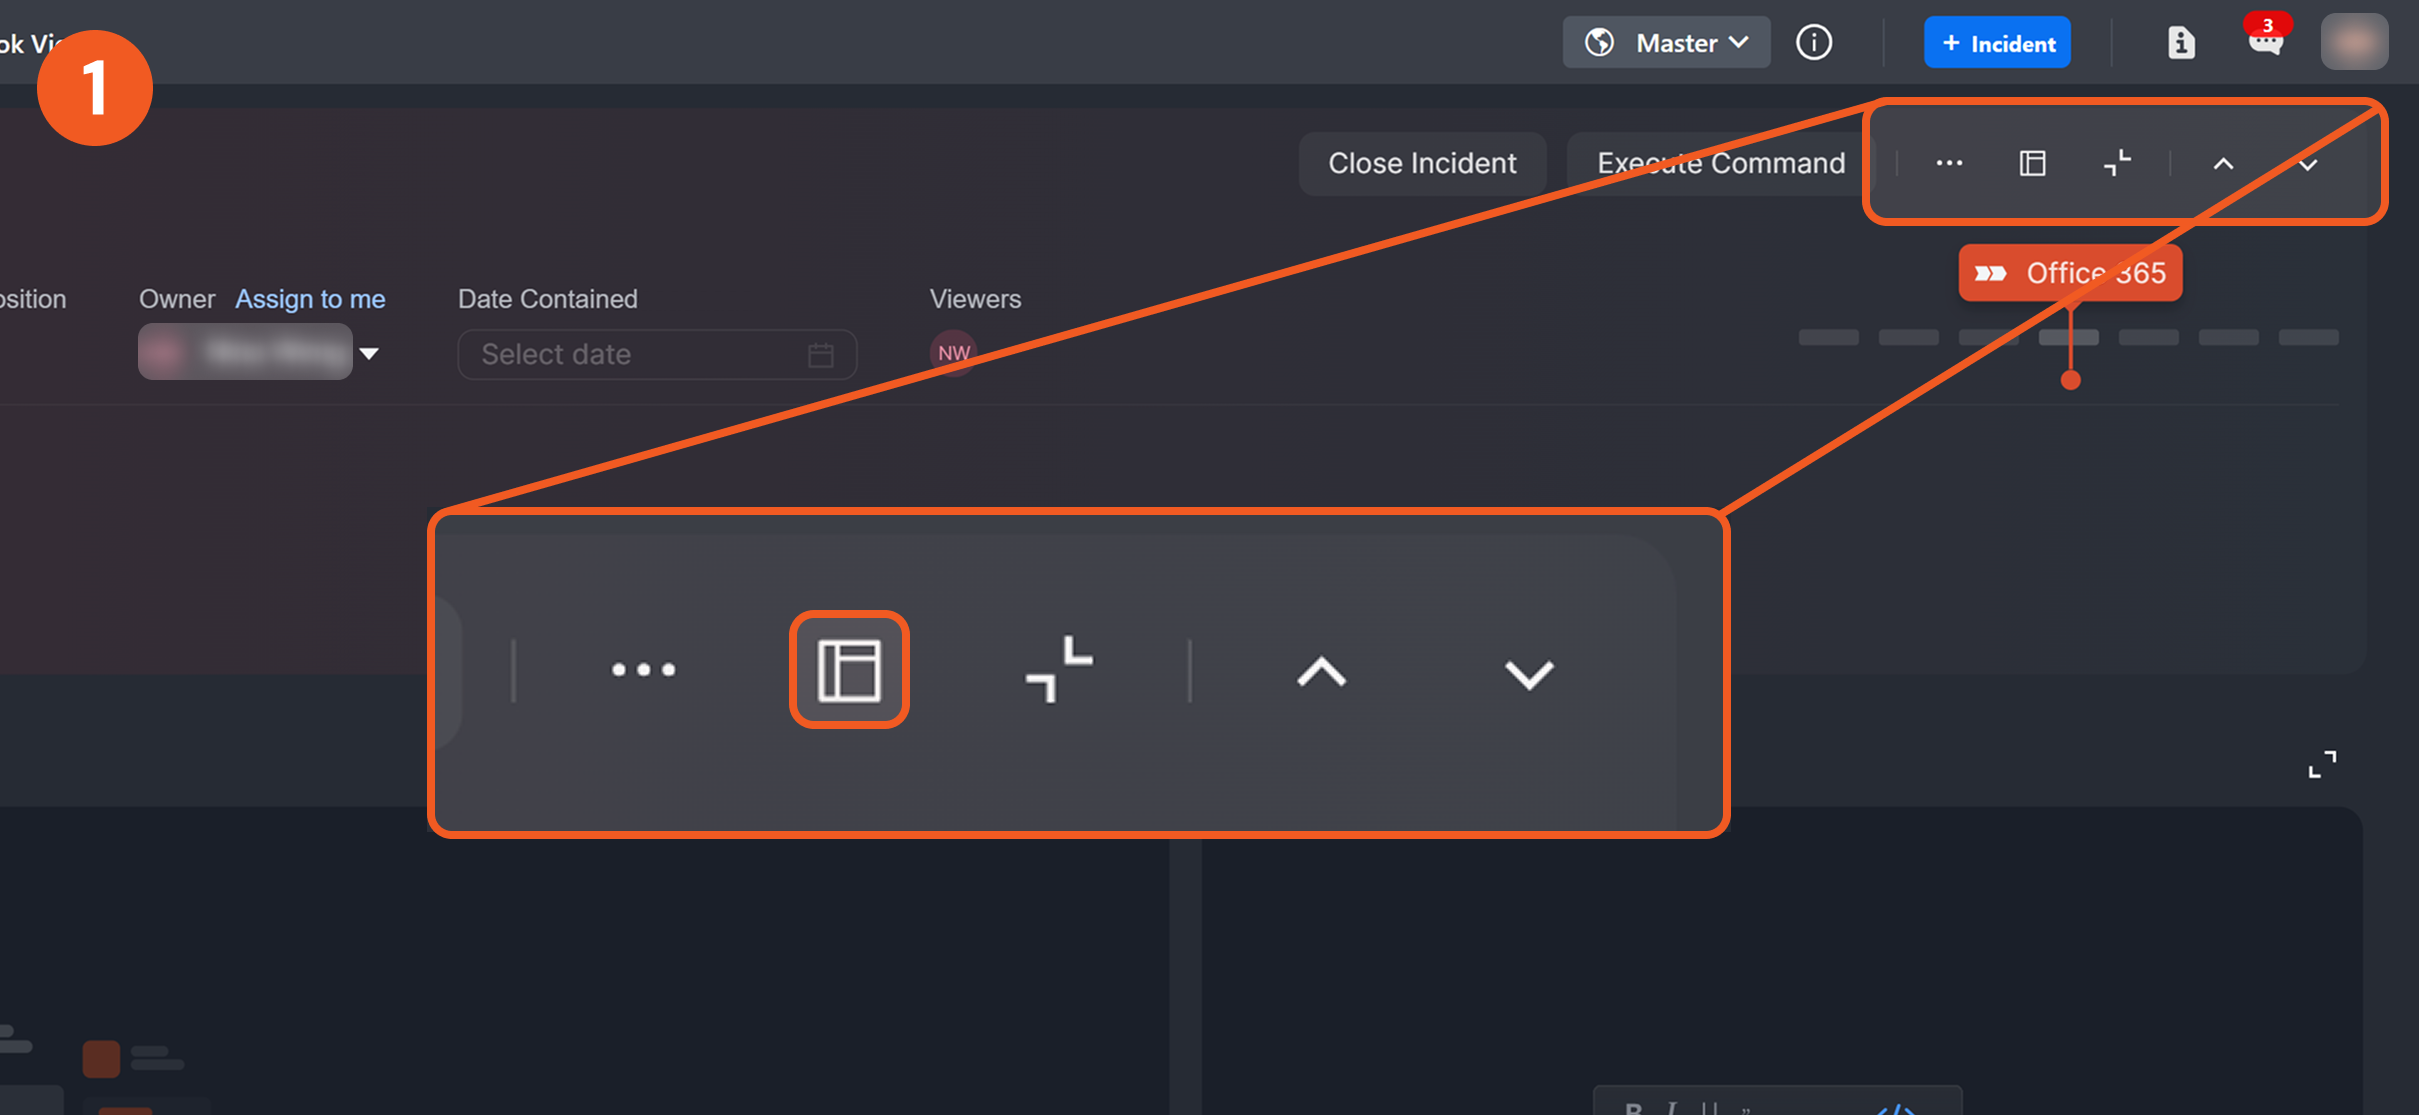This screenshot has height=1115, width=2419.
Task: Click the Assign to me link
Action: tap(310, 299)
